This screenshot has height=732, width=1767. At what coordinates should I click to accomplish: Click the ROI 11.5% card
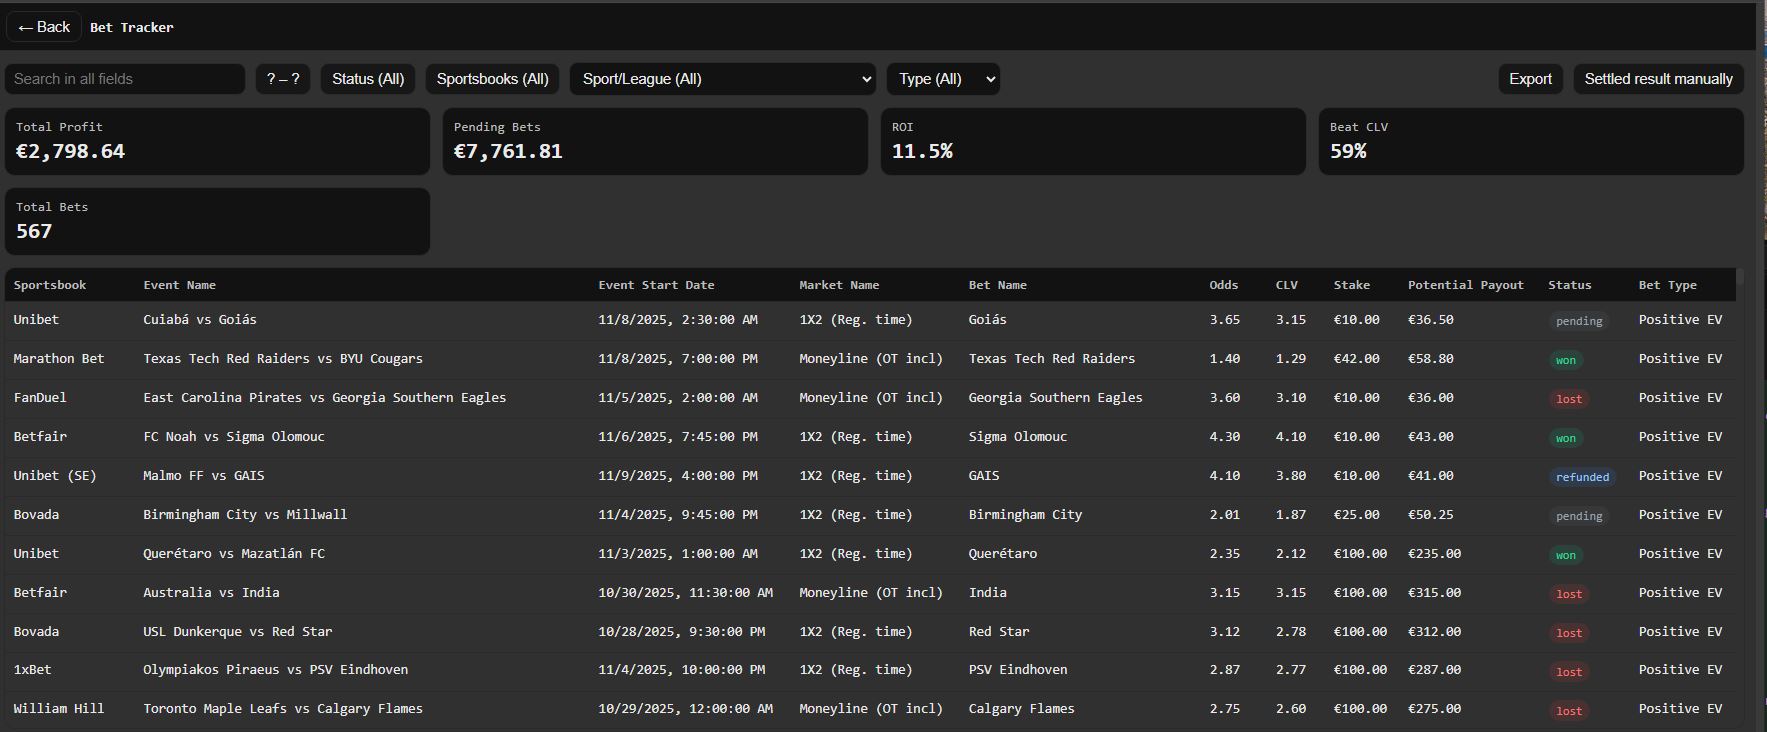click(1093, 141)
